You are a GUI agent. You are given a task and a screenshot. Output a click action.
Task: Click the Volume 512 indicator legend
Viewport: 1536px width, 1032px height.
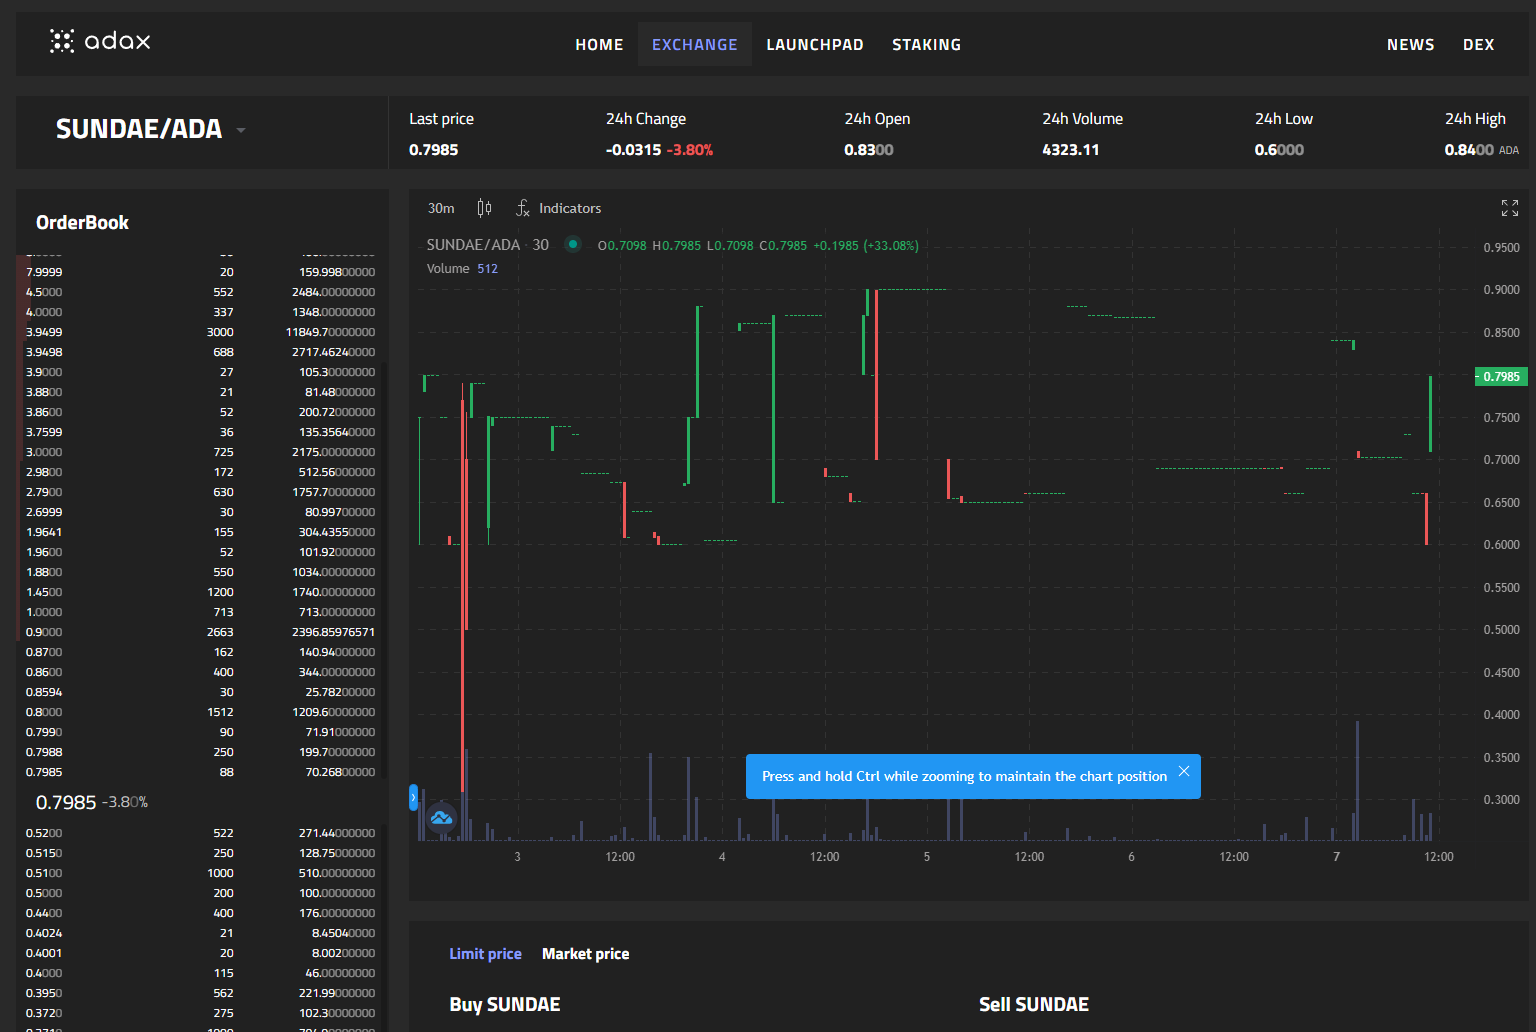point(462,268)
